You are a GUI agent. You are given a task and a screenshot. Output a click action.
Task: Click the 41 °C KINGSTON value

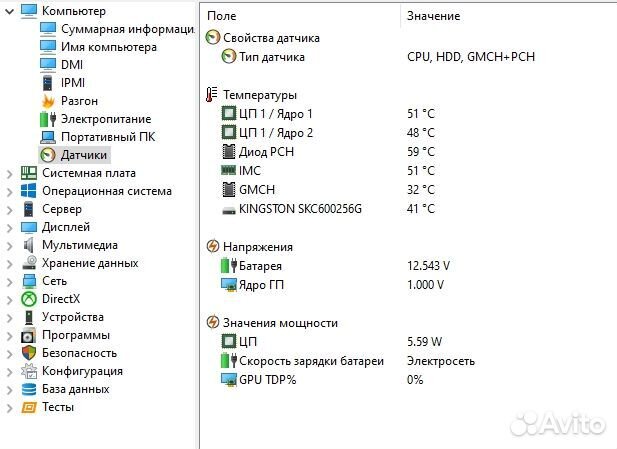pyautogui.click(x=421, y=209)
